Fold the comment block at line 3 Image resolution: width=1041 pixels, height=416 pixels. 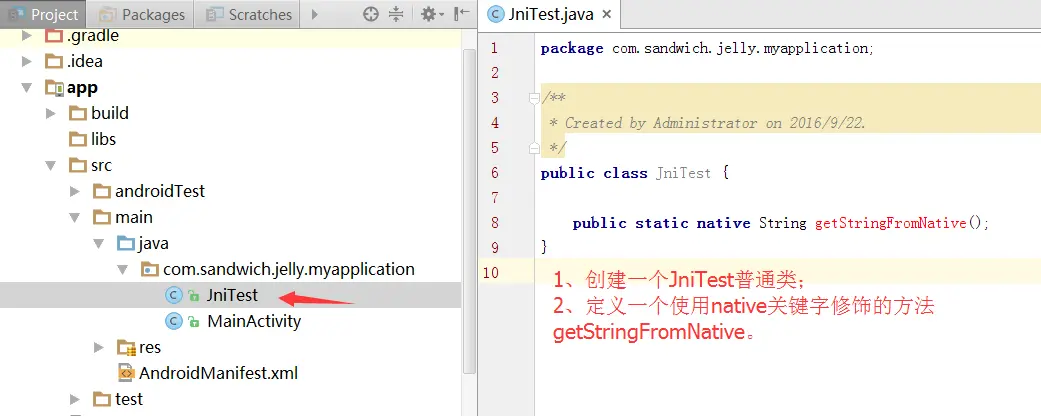pos(534,98)
